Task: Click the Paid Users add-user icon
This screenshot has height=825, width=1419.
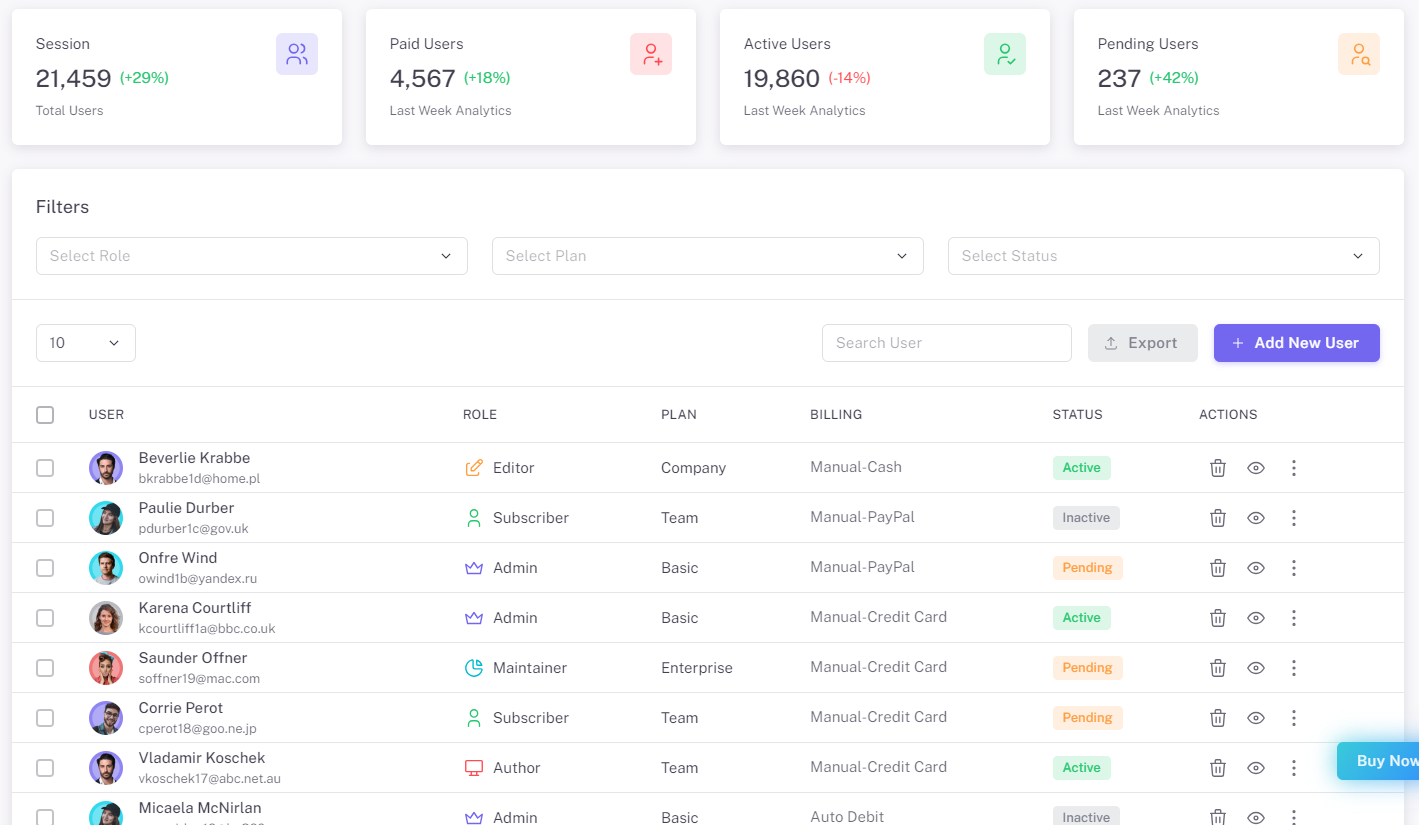Action: 651,54
